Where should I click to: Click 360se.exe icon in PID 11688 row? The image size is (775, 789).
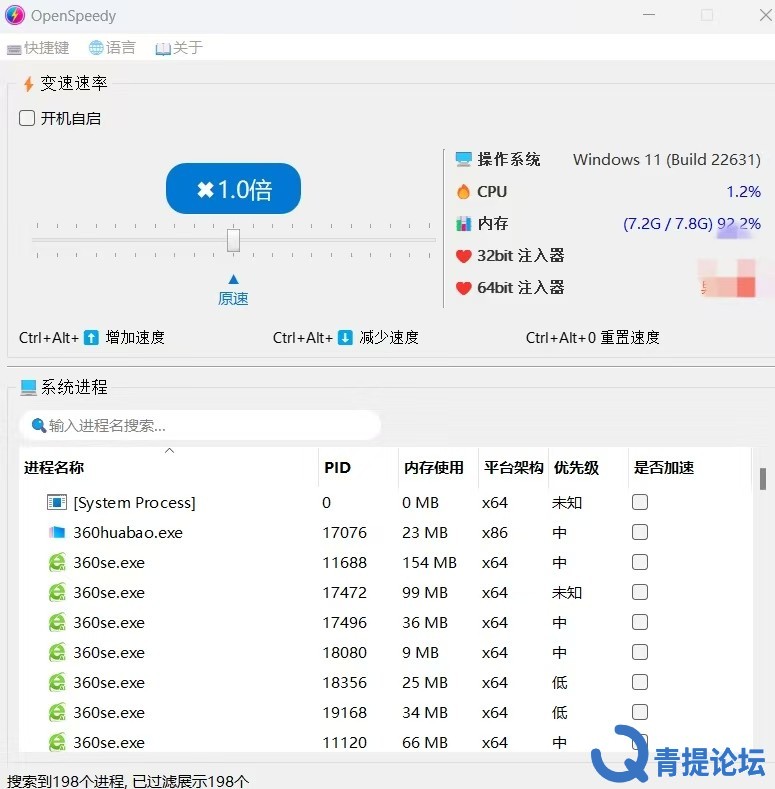coord(57,563)
